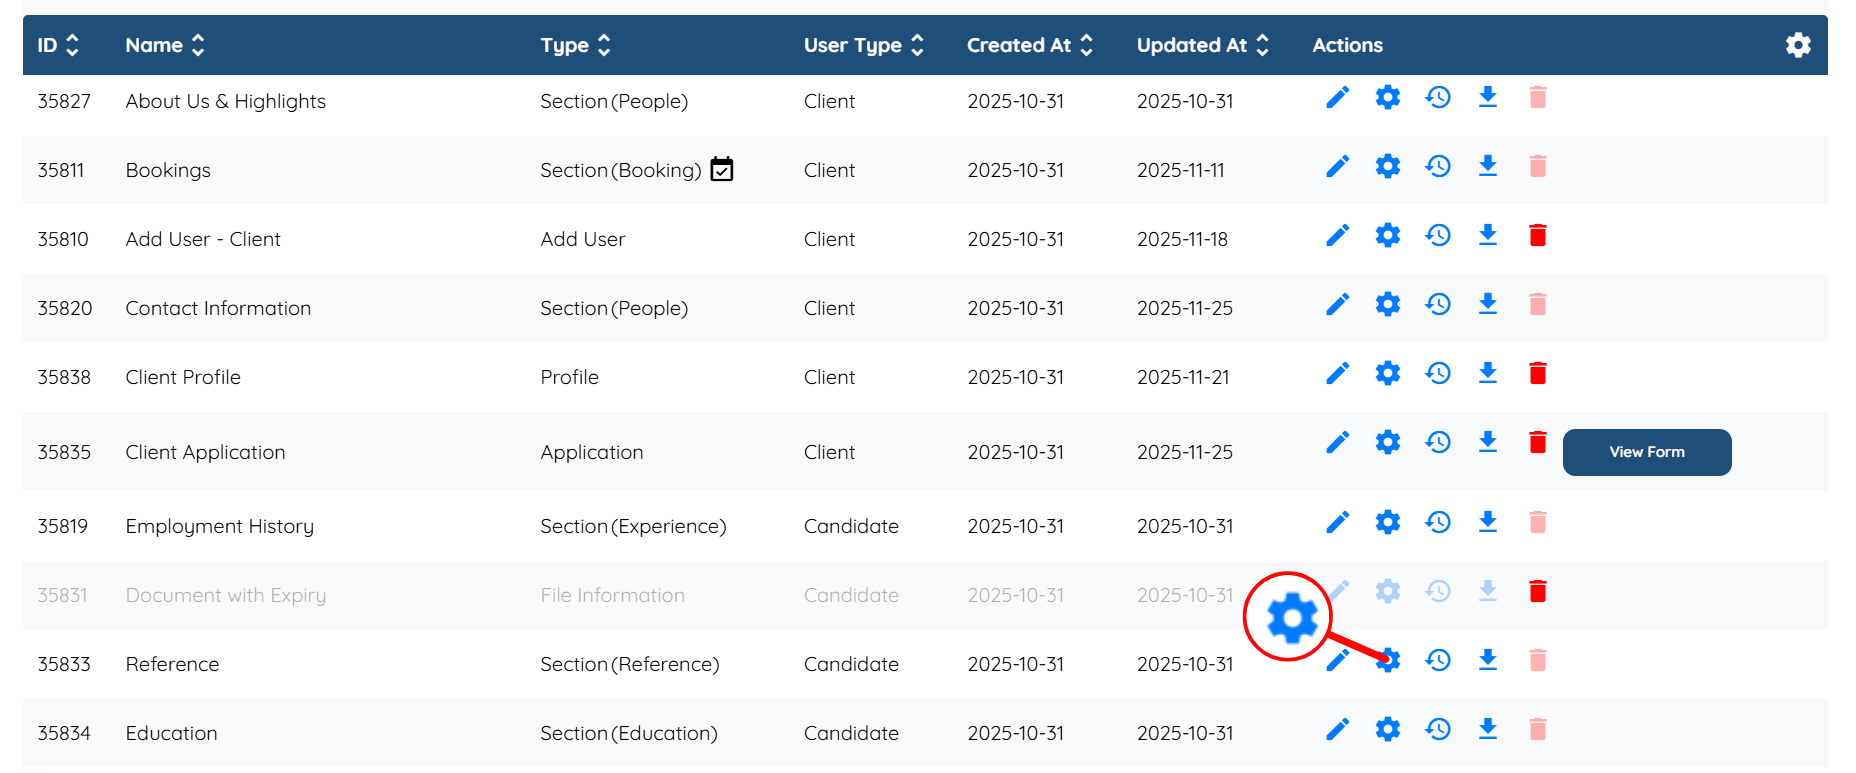Click edit pencil for About Us & Highlights
This screenshot has height=773, width=1856.
coord(1337,98)
